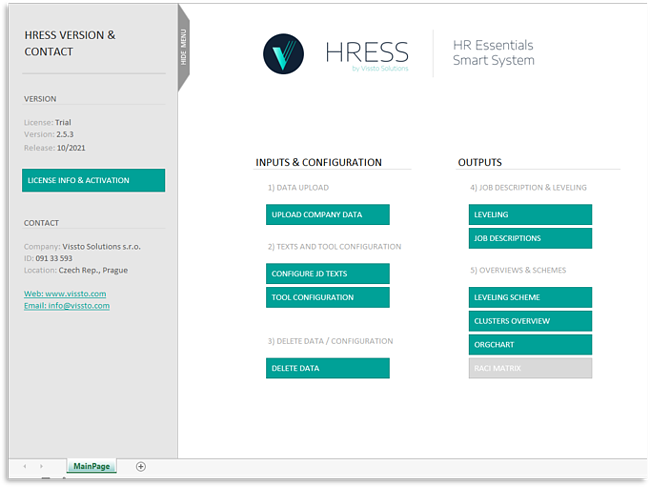Click the 'CONTACT' section heading
This screenshot has width=650, height=487.
pyautogui.click(x=41, y=223)
